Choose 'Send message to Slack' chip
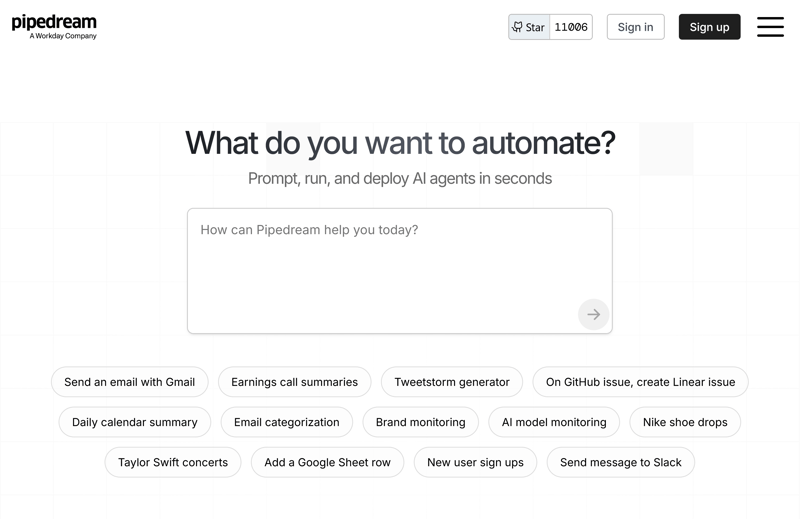The image size is (800, 519). coord(620,462)
